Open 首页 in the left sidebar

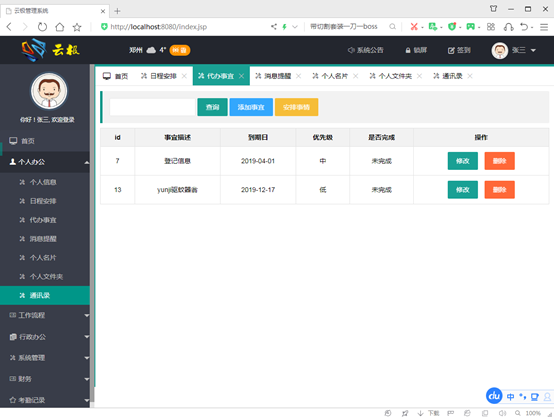[45, 141]
